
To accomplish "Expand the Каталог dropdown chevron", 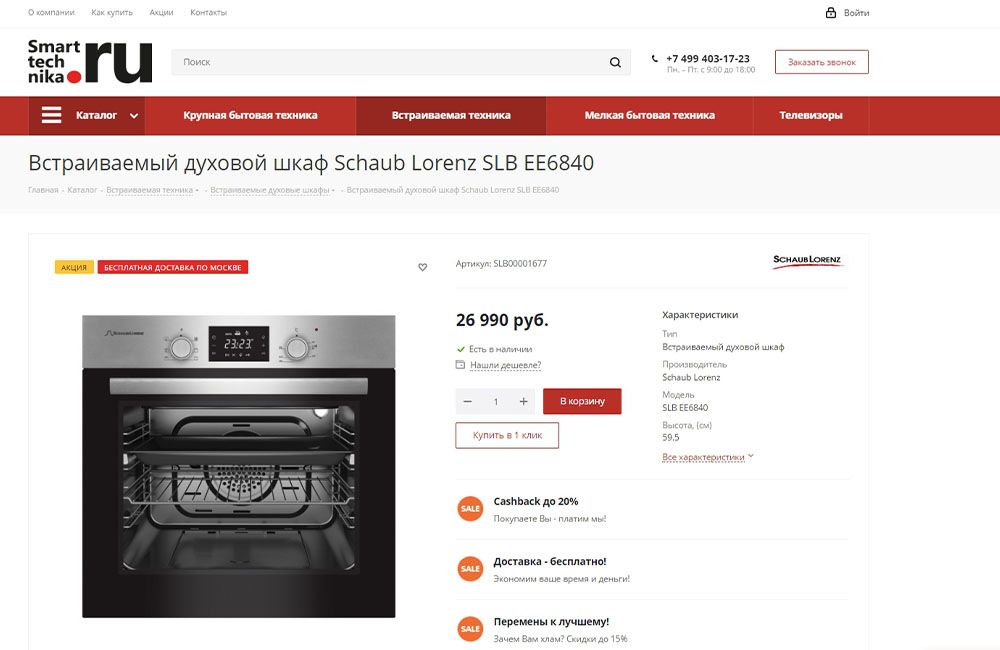I will click(134, 116).
